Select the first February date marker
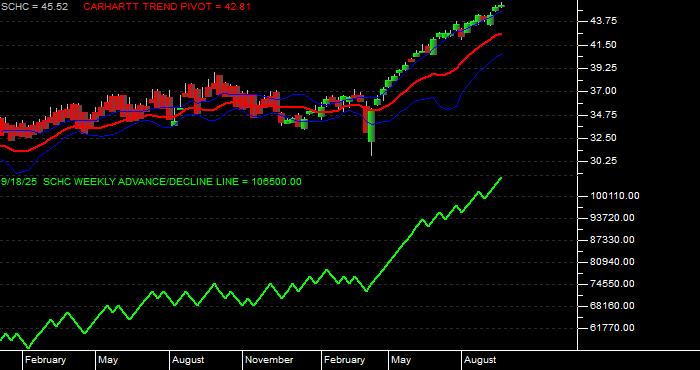Screen dimensions: 700x370 tap(46, 360)
